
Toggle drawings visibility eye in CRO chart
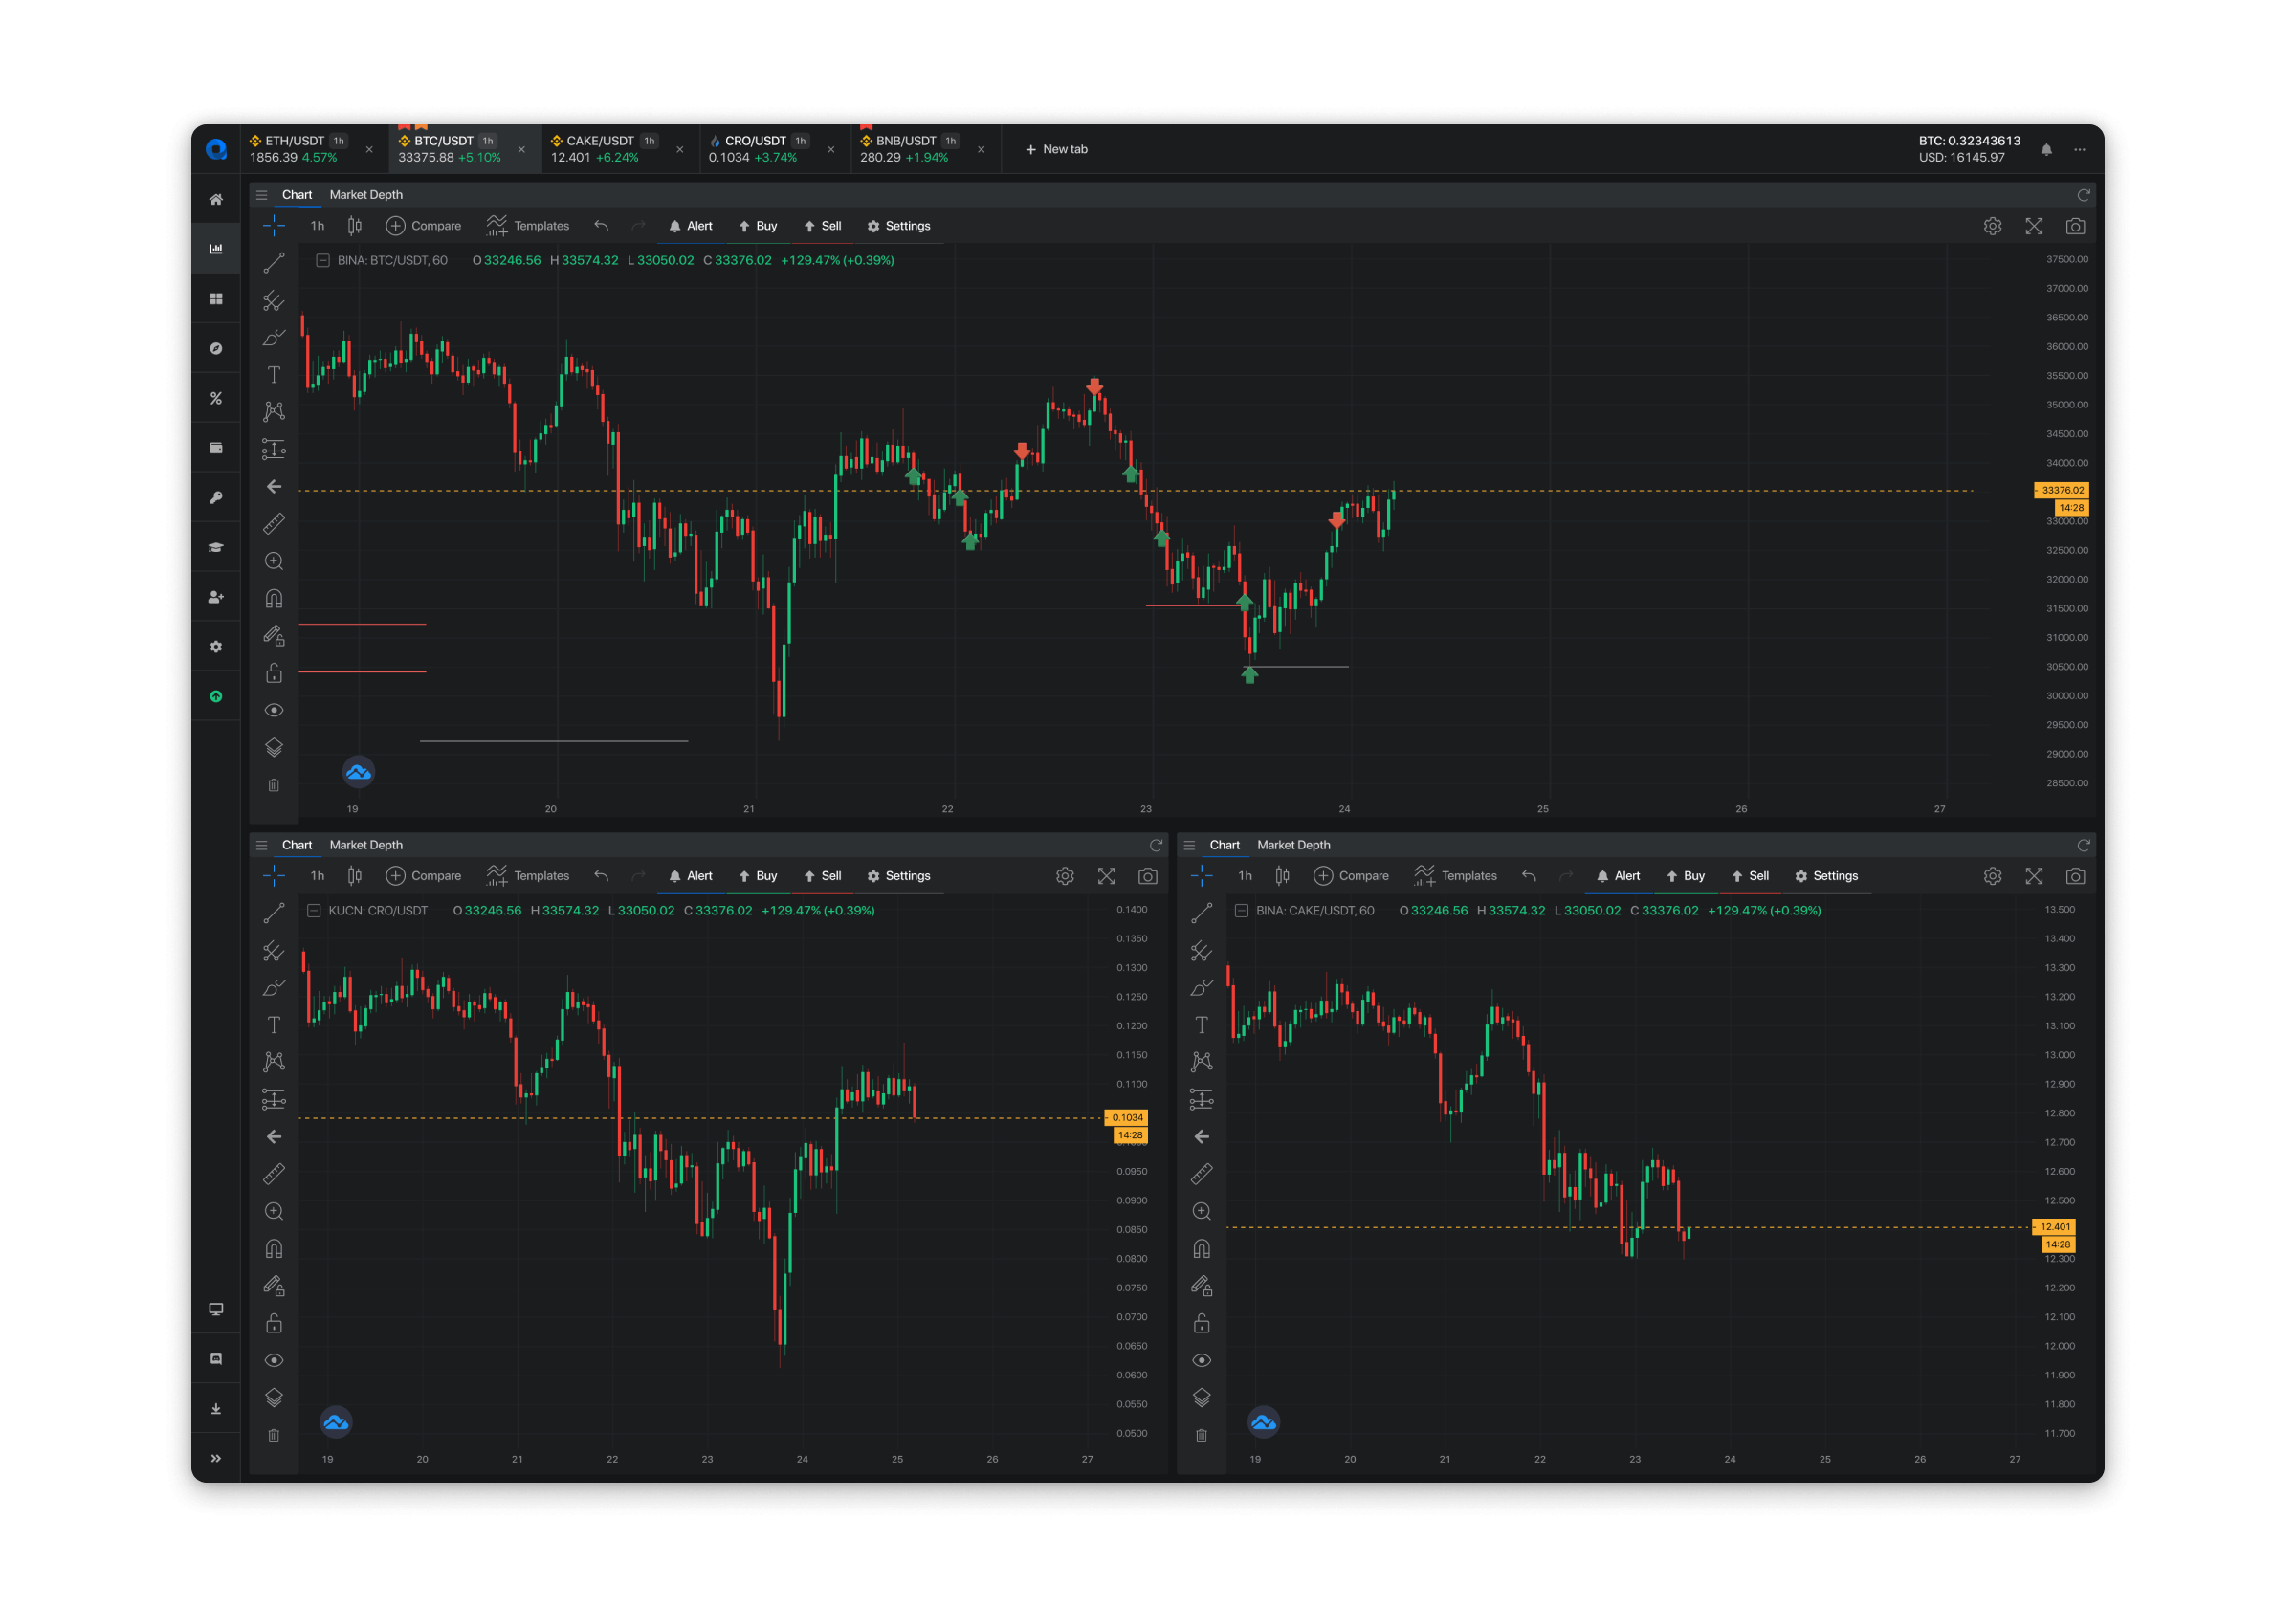pyautogui.click(x=274, y=1361)
